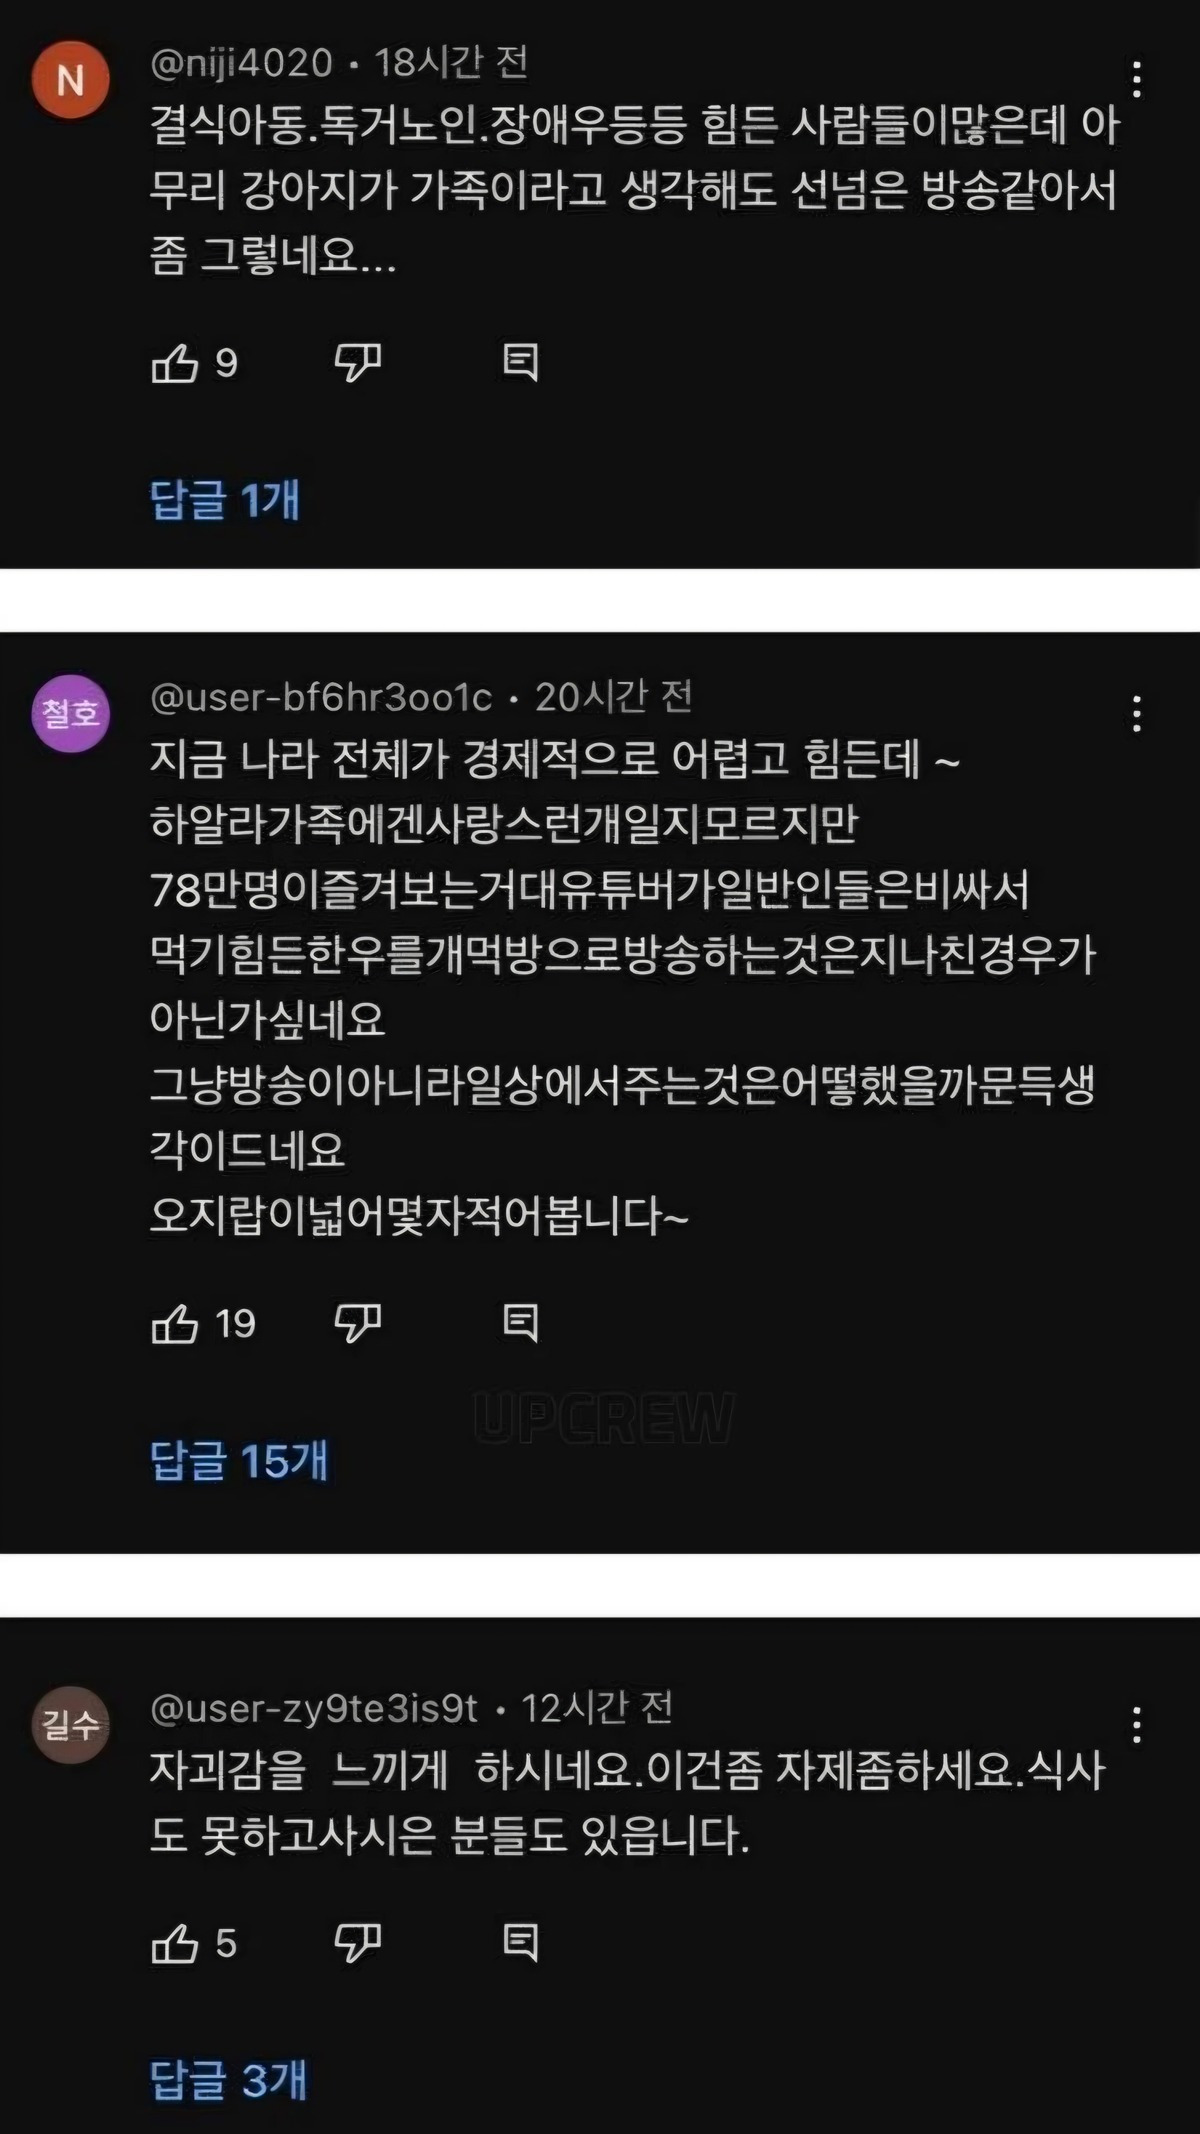Like the comment by @user-zy9te3is9t

point(175,1944)
